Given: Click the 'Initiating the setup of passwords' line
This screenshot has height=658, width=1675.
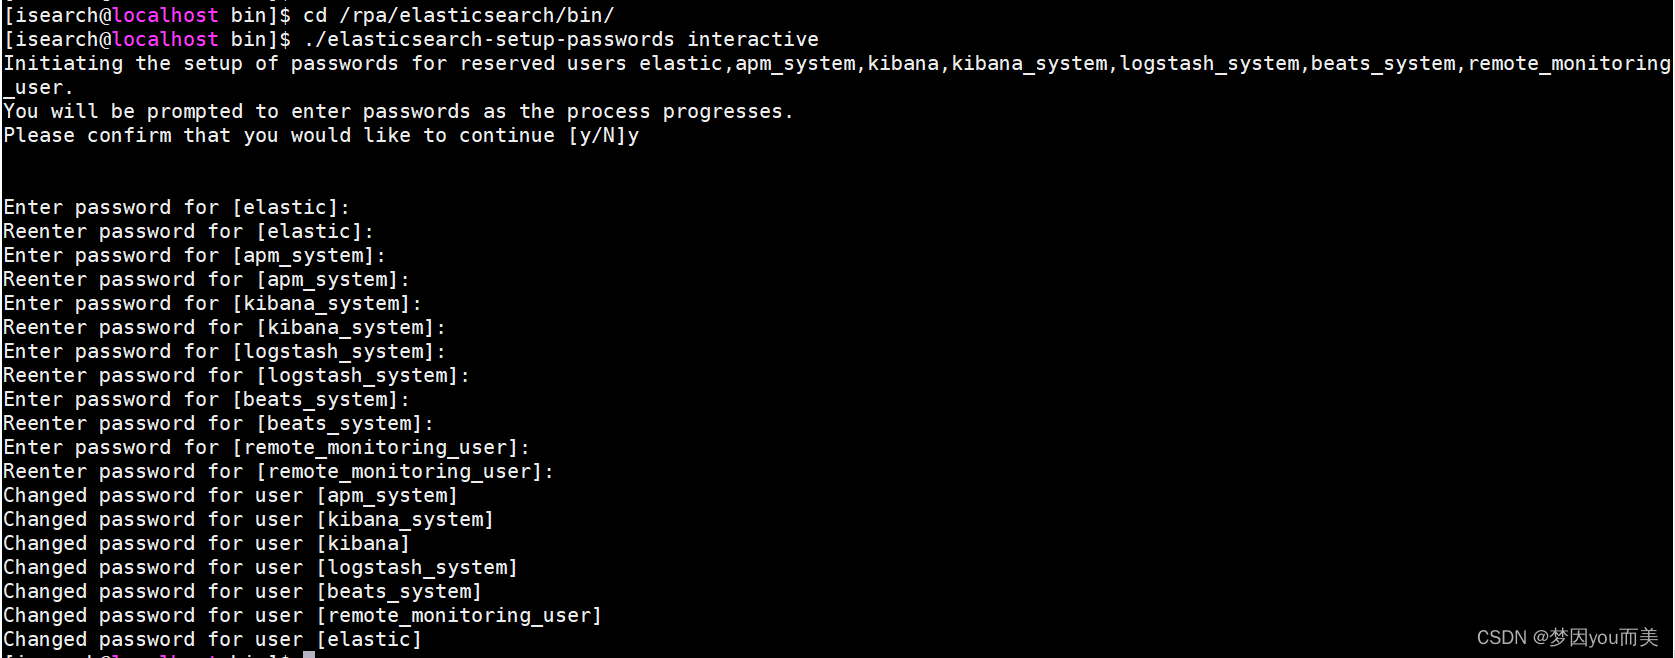Looking at the screenshot, I should point(837,63).
